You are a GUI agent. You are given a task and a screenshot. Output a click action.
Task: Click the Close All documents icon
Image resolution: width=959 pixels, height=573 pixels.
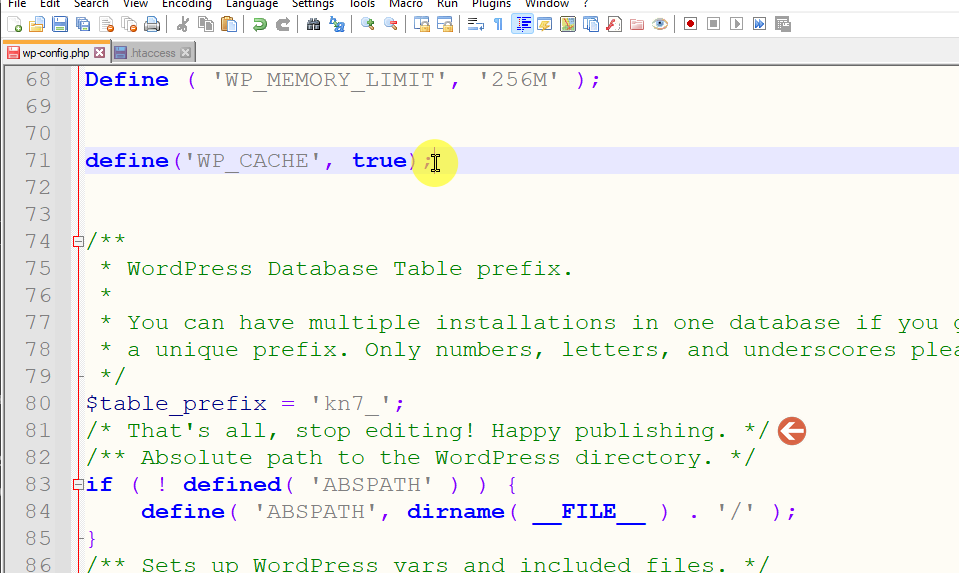(x=129, y=24)
